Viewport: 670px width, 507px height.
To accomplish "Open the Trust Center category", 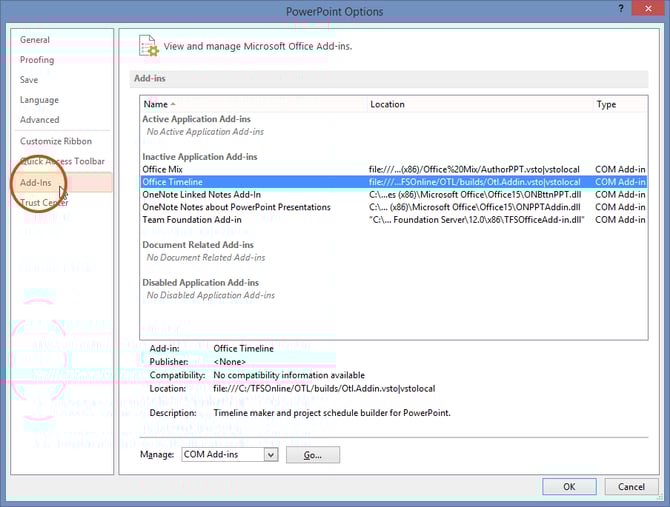I will (x=45, y=203).
